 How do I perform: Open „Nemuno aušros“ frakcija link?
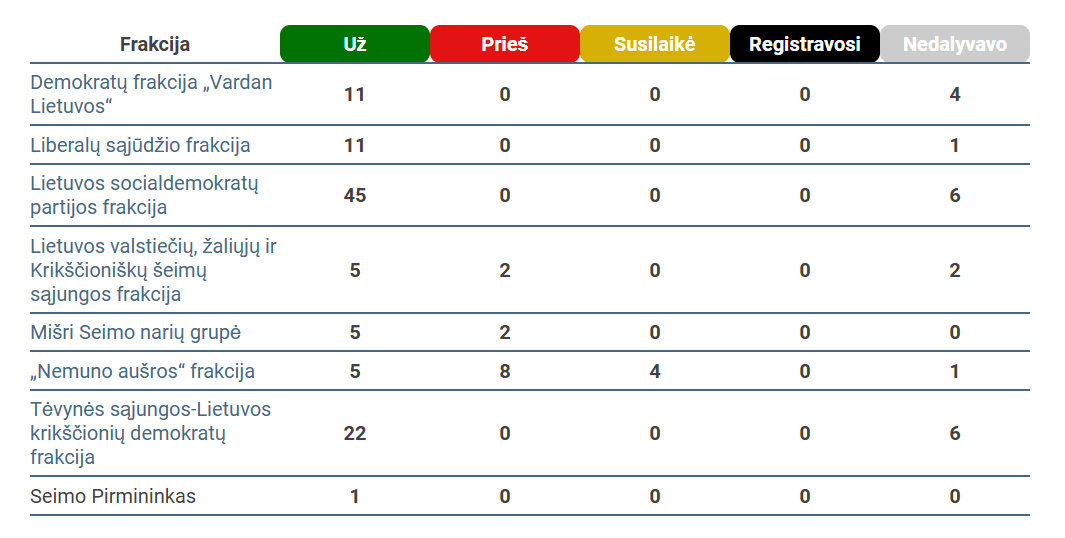(x=143, y=372)
